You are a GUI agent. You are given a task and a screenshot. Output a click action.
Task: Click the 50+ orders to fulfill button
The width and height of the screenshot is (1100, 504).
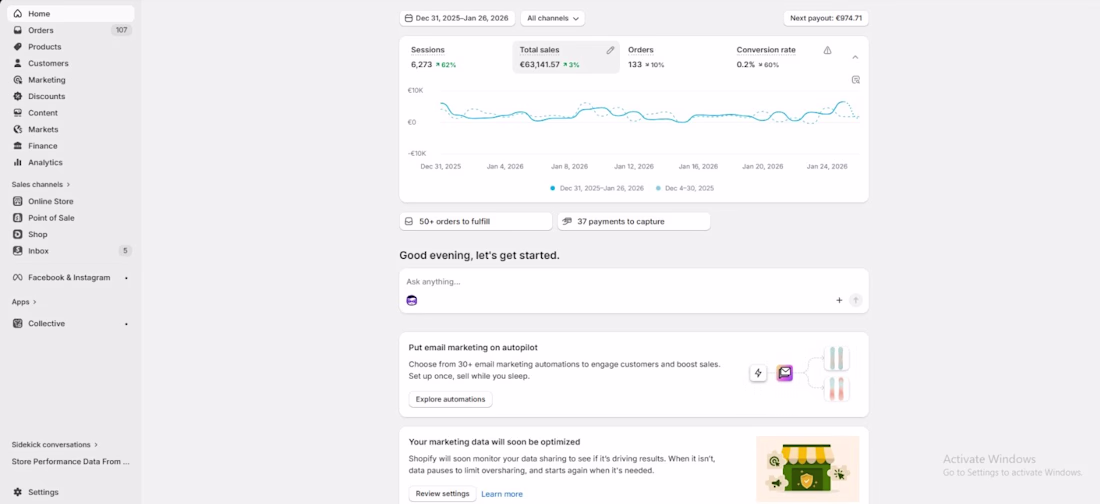(475, 221)
